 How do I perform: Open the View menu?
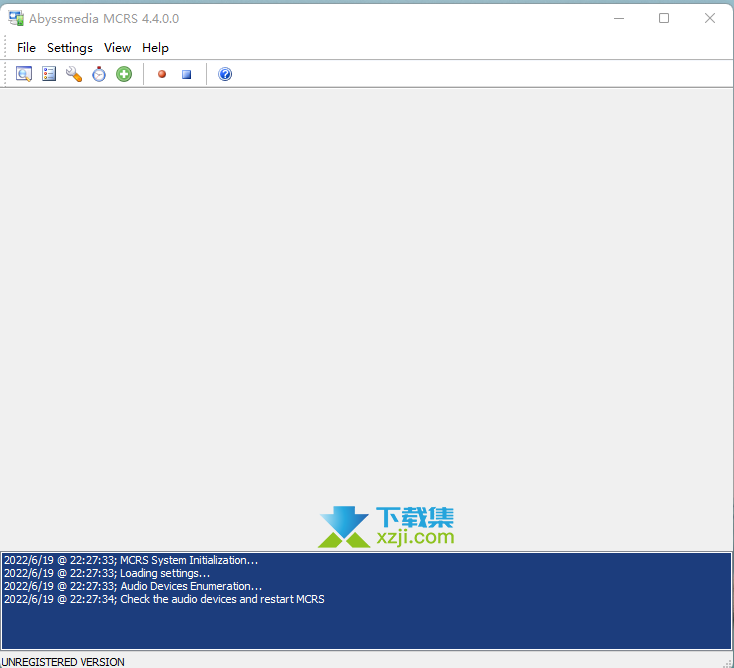point(117,48)
